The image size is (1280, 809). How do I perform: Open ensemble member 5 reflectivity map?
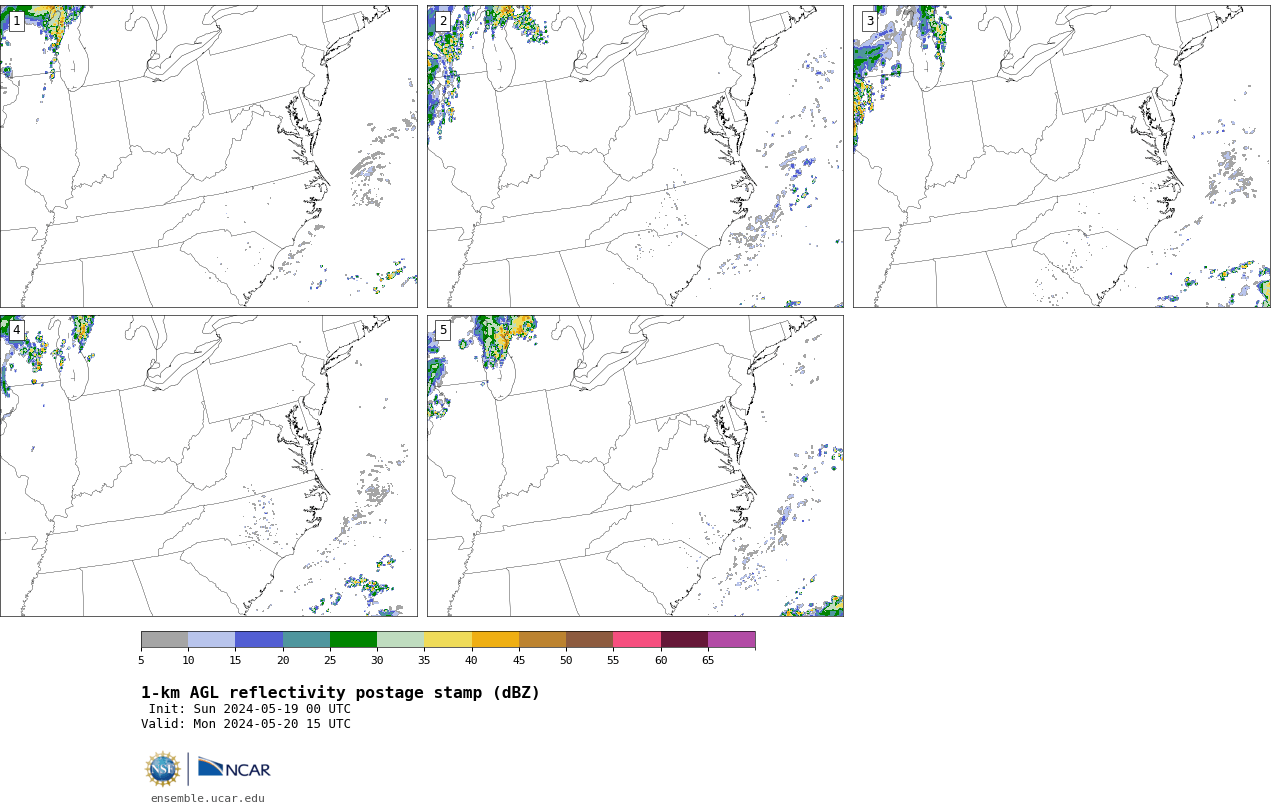tap(635, 466)
